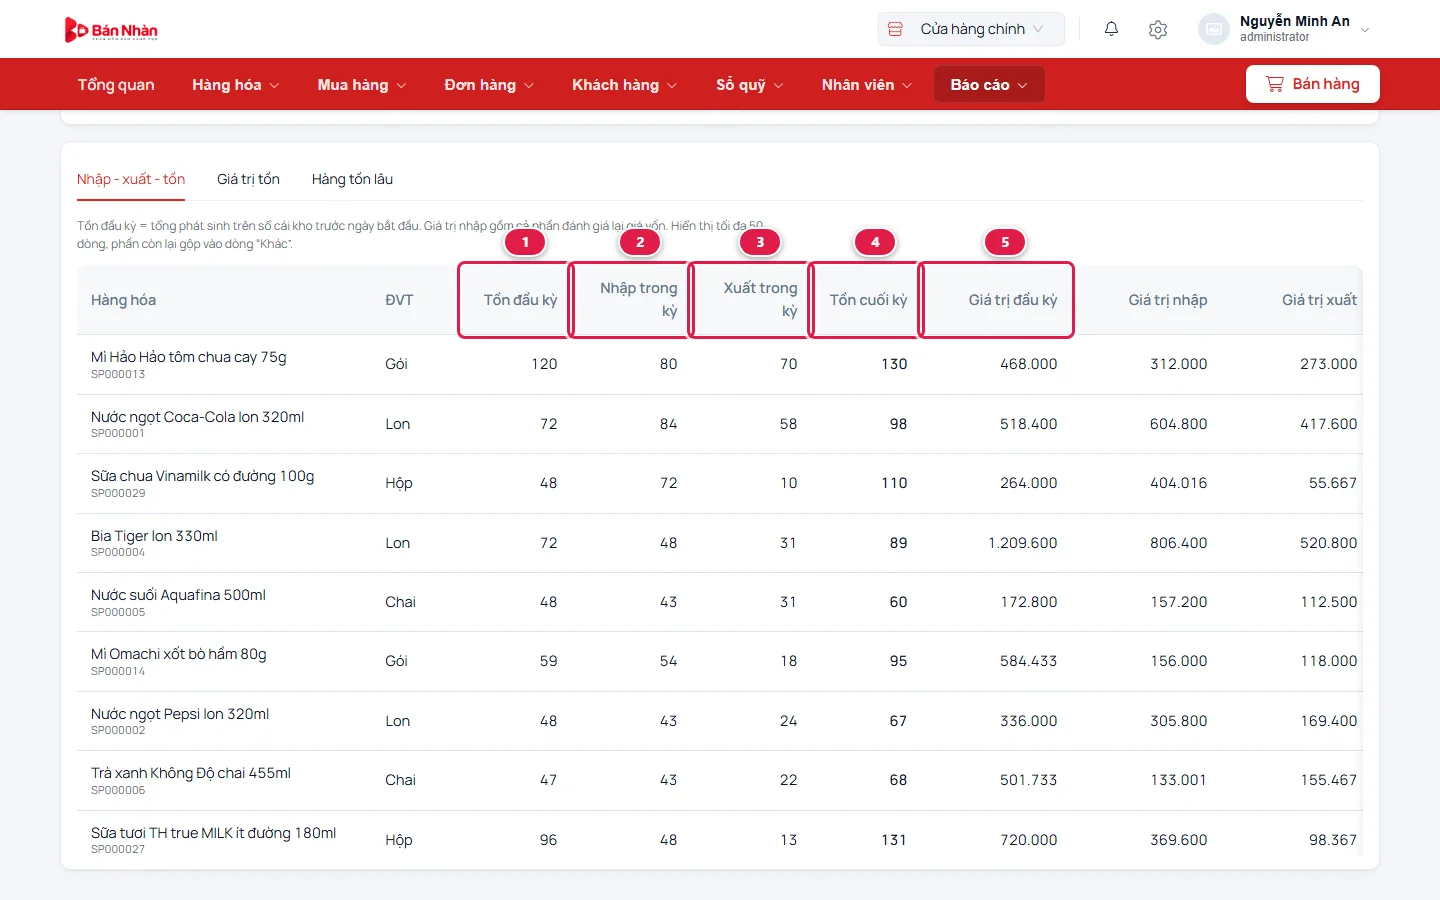Expand the Hàng hóa menu
The width and height of the screenshot is (1440, 900).
coord(236,85)
